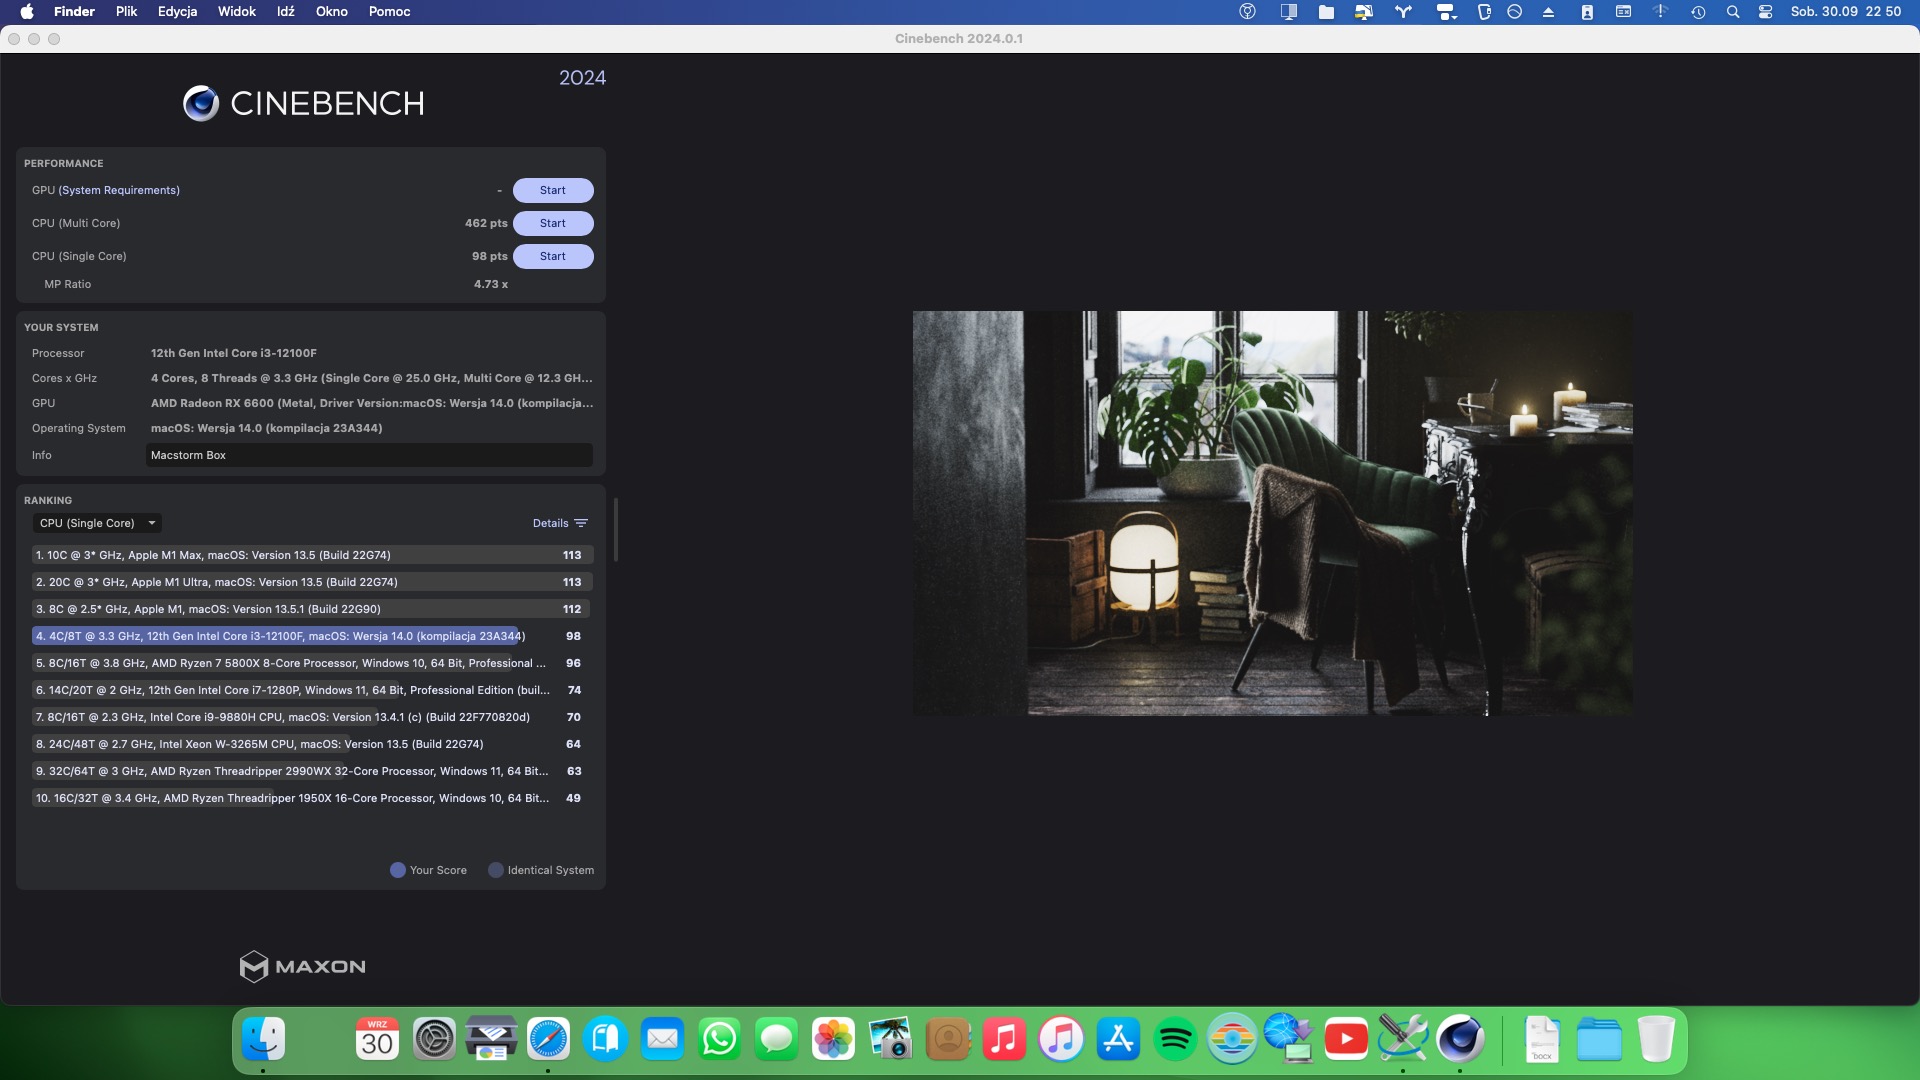This screenshot has width=1920, height=1080.
Task: Open the Pomoc menu
Action: 389,12
